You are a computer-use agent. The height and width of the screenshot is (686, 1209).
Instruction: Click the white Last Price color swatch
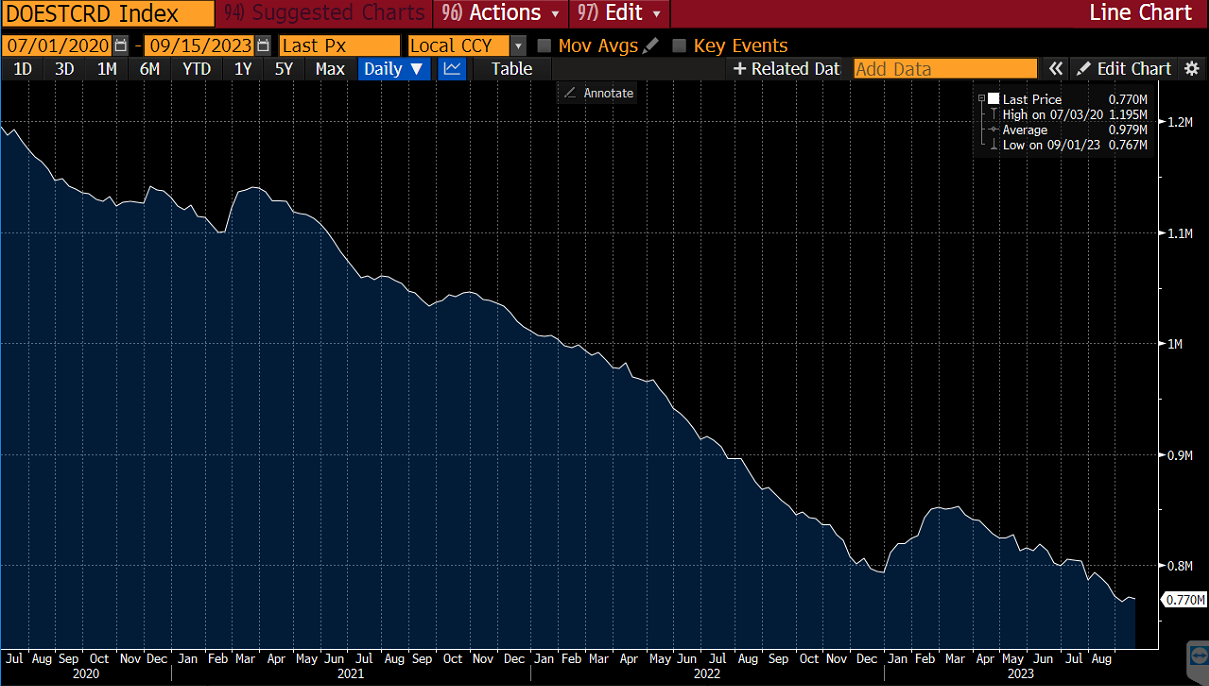point(994,99)
